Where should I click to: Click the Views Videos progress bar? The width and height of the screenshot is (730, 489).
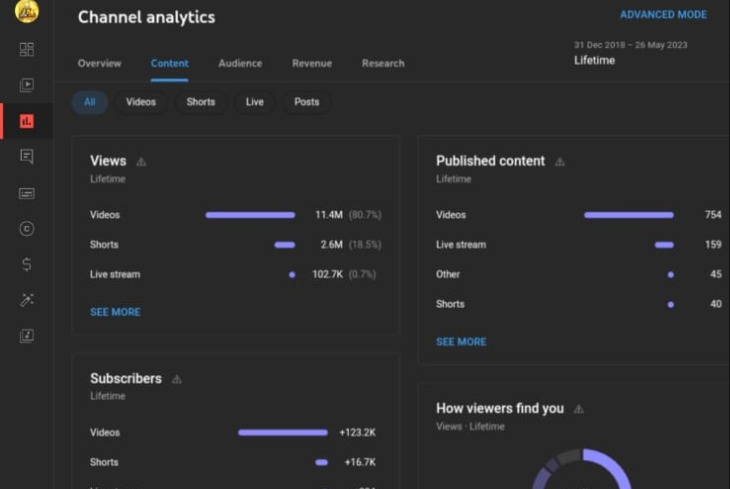250,215
